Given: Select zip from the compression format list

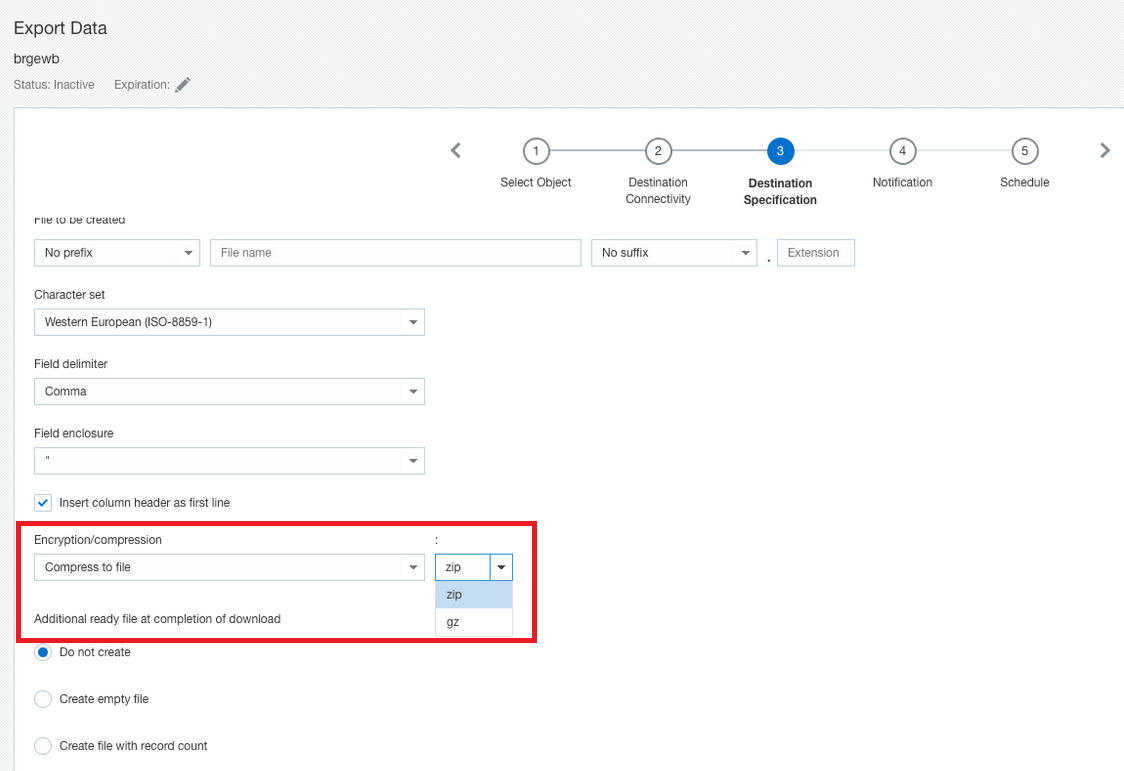Looking at the screenshot, I should [454, 594].
